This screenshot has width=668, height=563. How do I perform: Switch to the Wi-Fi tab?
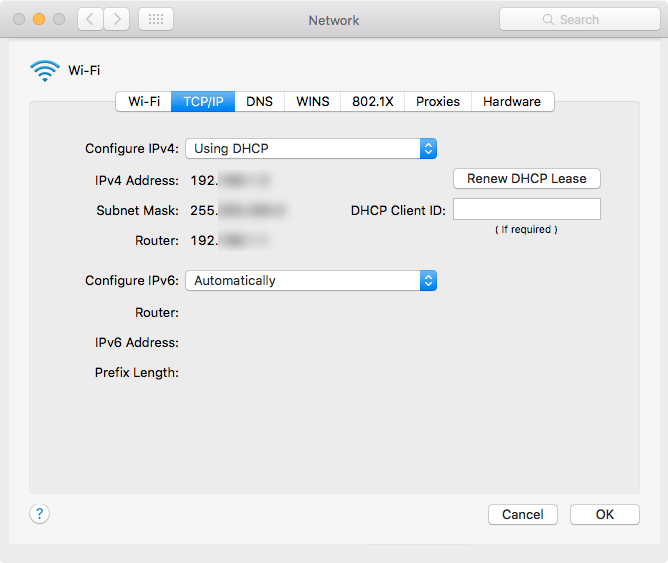click(x=144, y=101)
